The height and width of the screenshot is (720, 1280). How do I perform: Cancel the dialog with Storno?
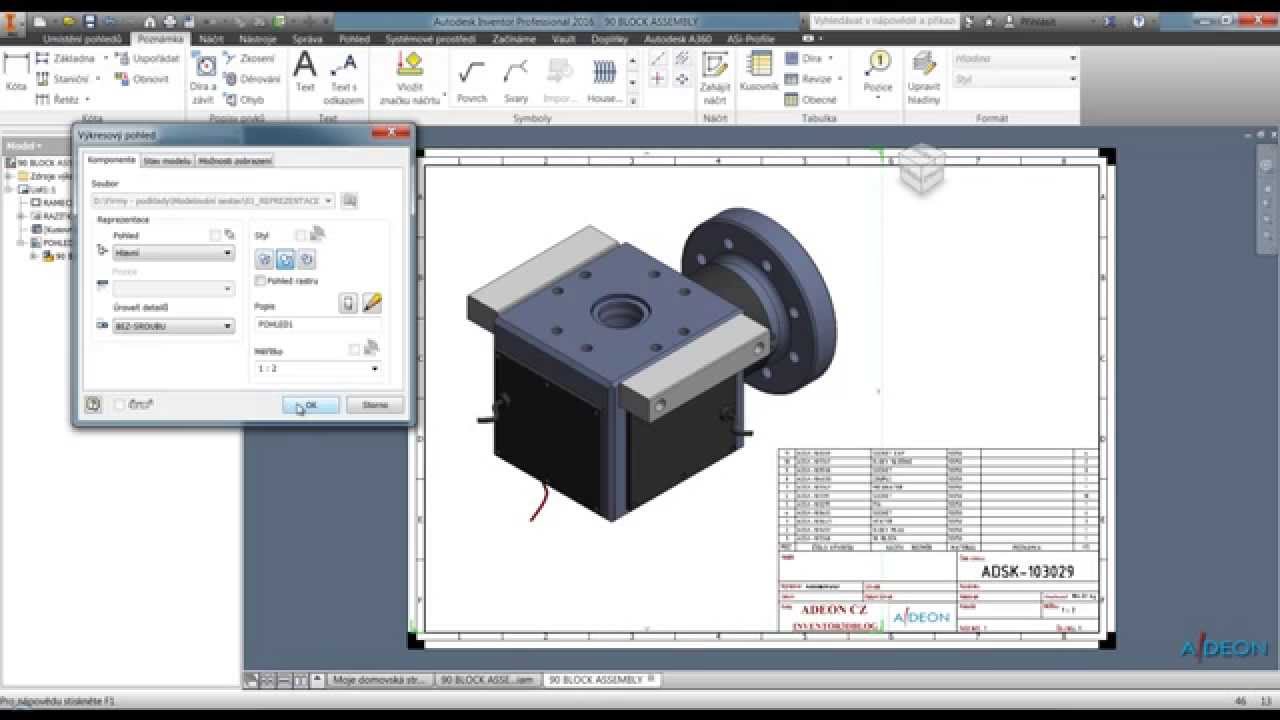coord(375,405)
